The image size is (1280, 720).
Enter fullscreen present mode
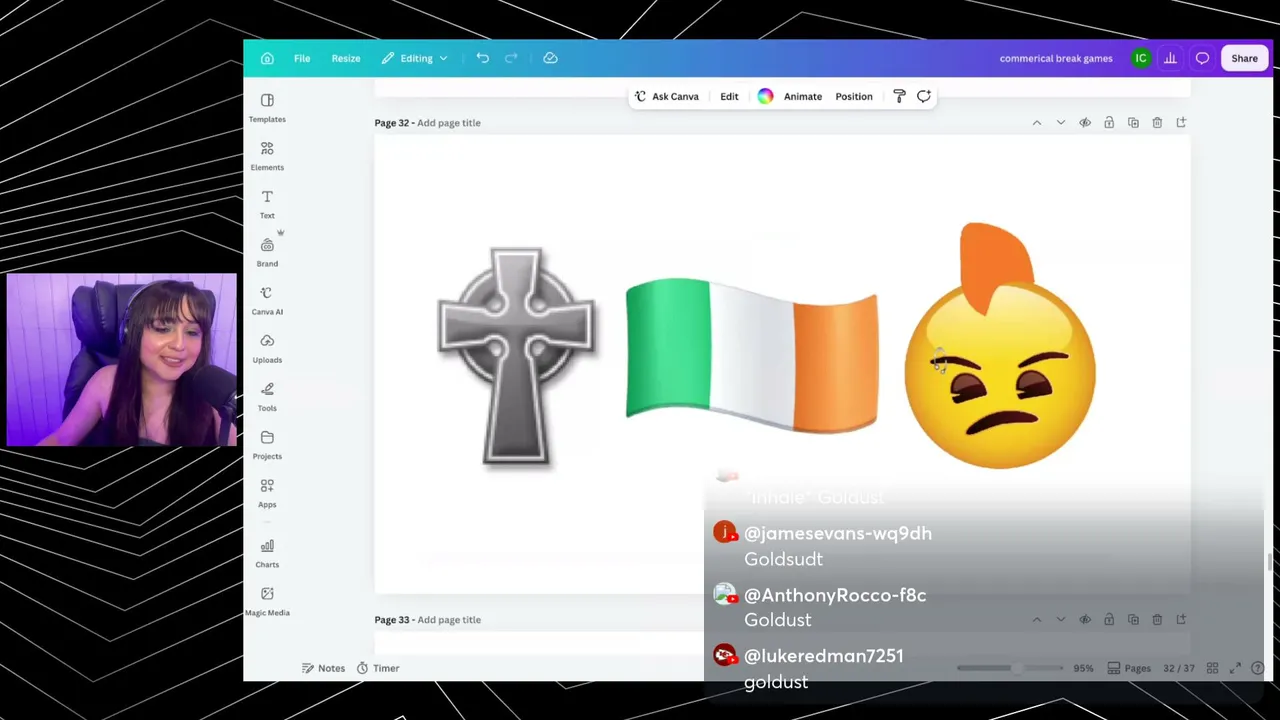(x=1235, y=668)
